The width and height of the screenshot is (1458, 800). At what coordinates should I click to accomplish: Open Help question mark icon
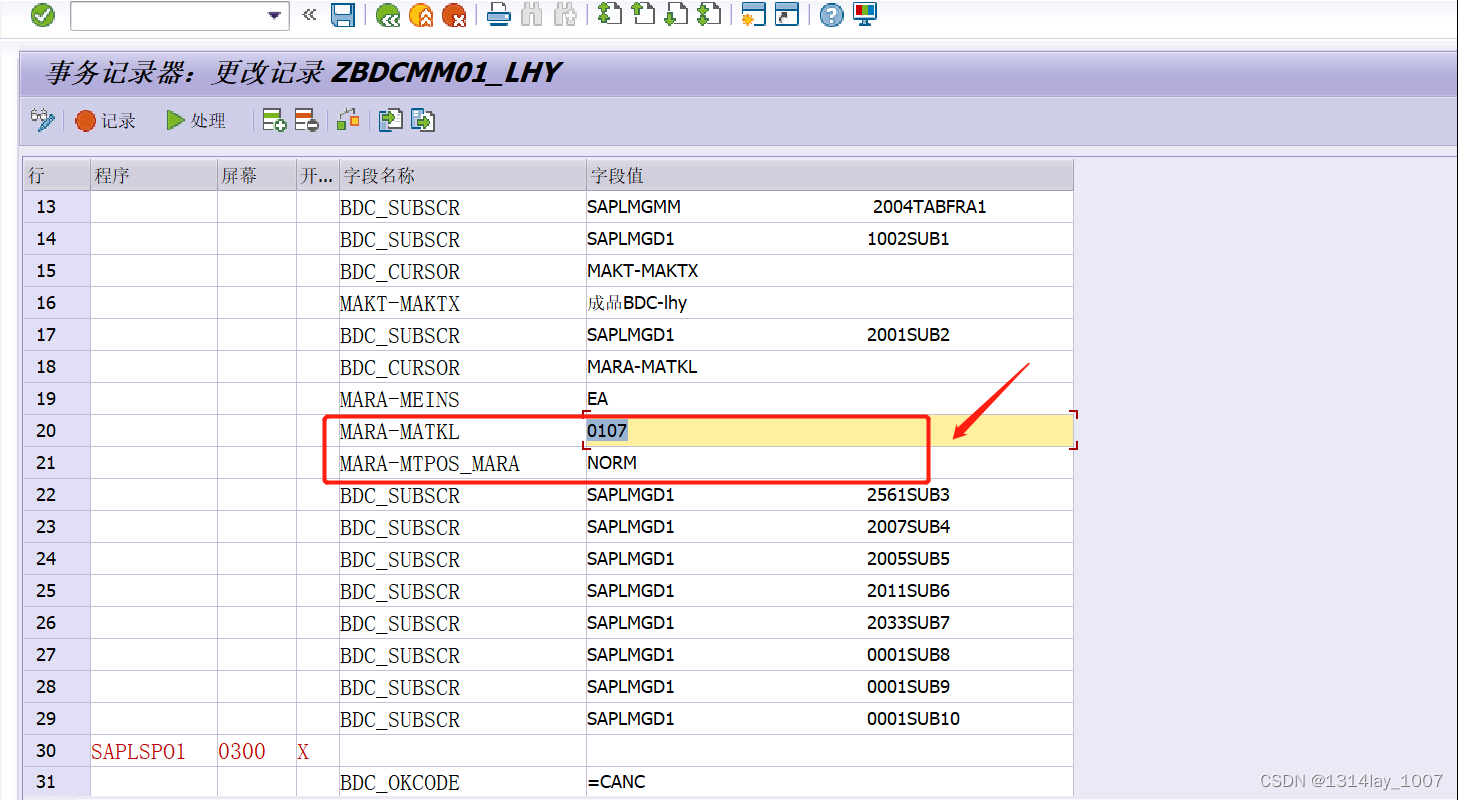click(831, 15)
